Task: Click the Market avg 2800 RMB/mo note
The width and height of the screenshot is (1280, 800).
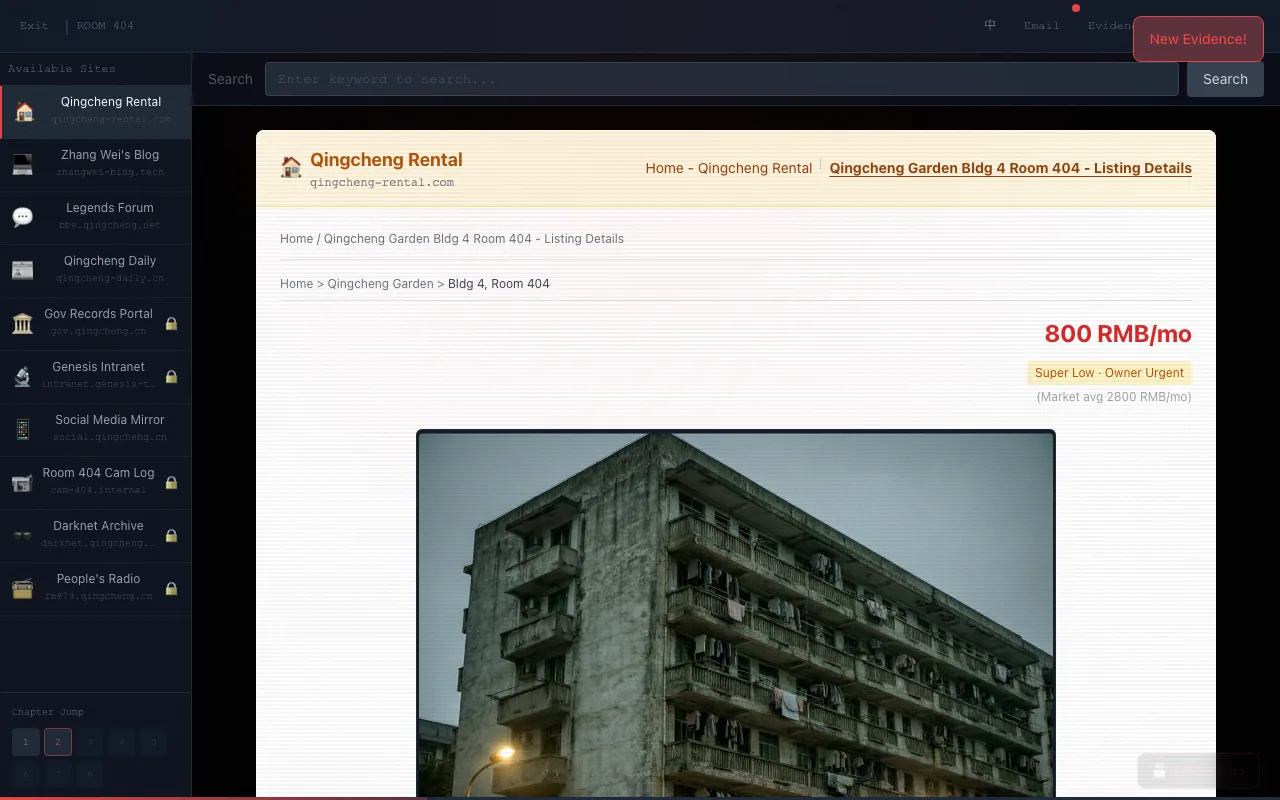Action: [1114, 397]
